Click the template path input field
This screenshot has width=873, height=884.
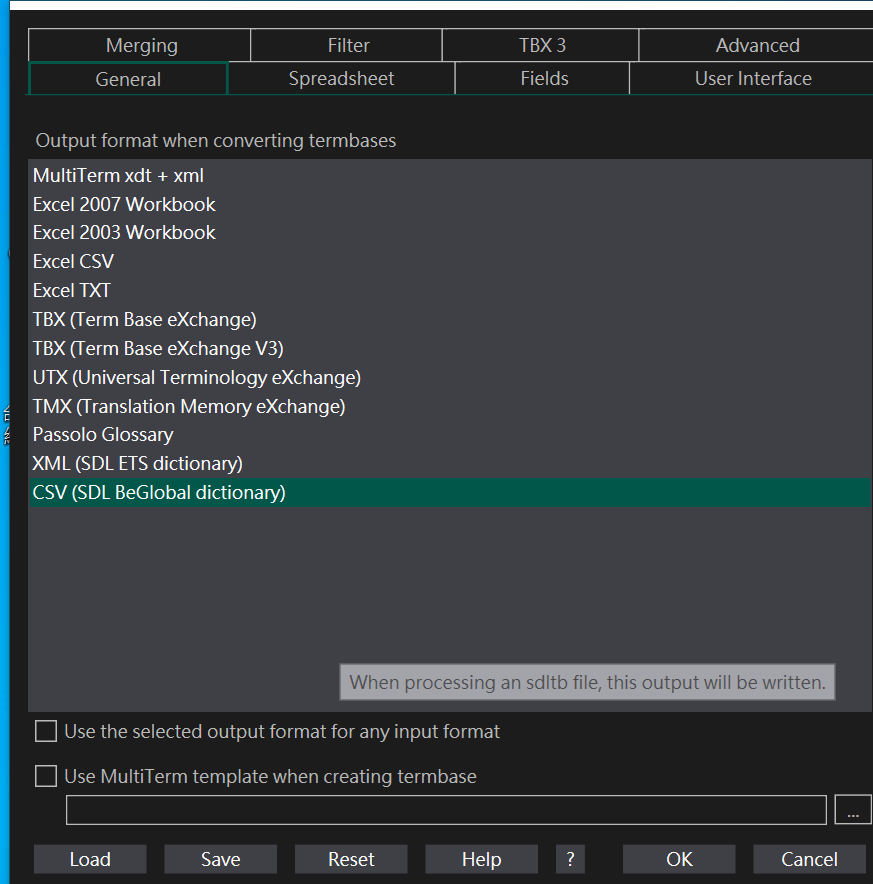pyautogui.click(x=446, y=809)
